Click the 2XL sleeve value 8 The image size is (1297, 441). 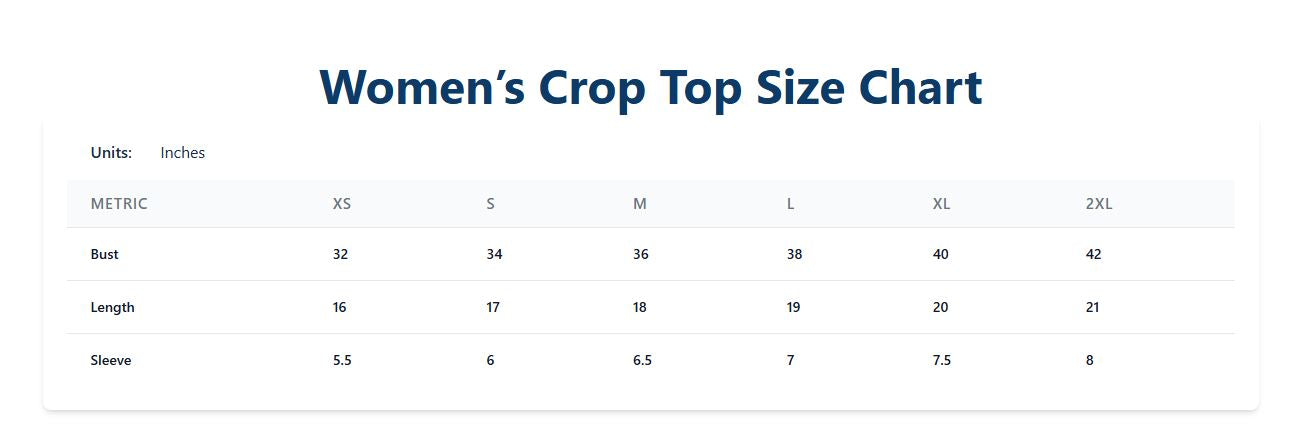1089,360
